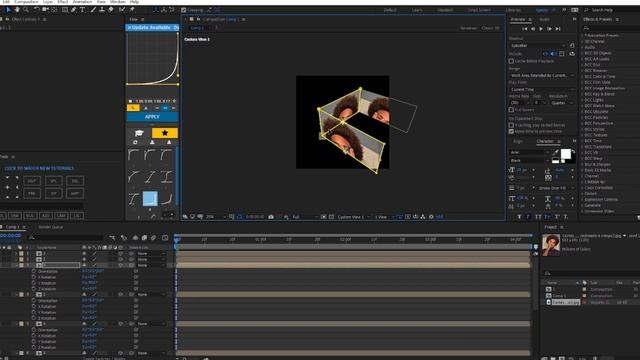
Task: Click the project footage thumbnail preview
Action: click(551, 244)
